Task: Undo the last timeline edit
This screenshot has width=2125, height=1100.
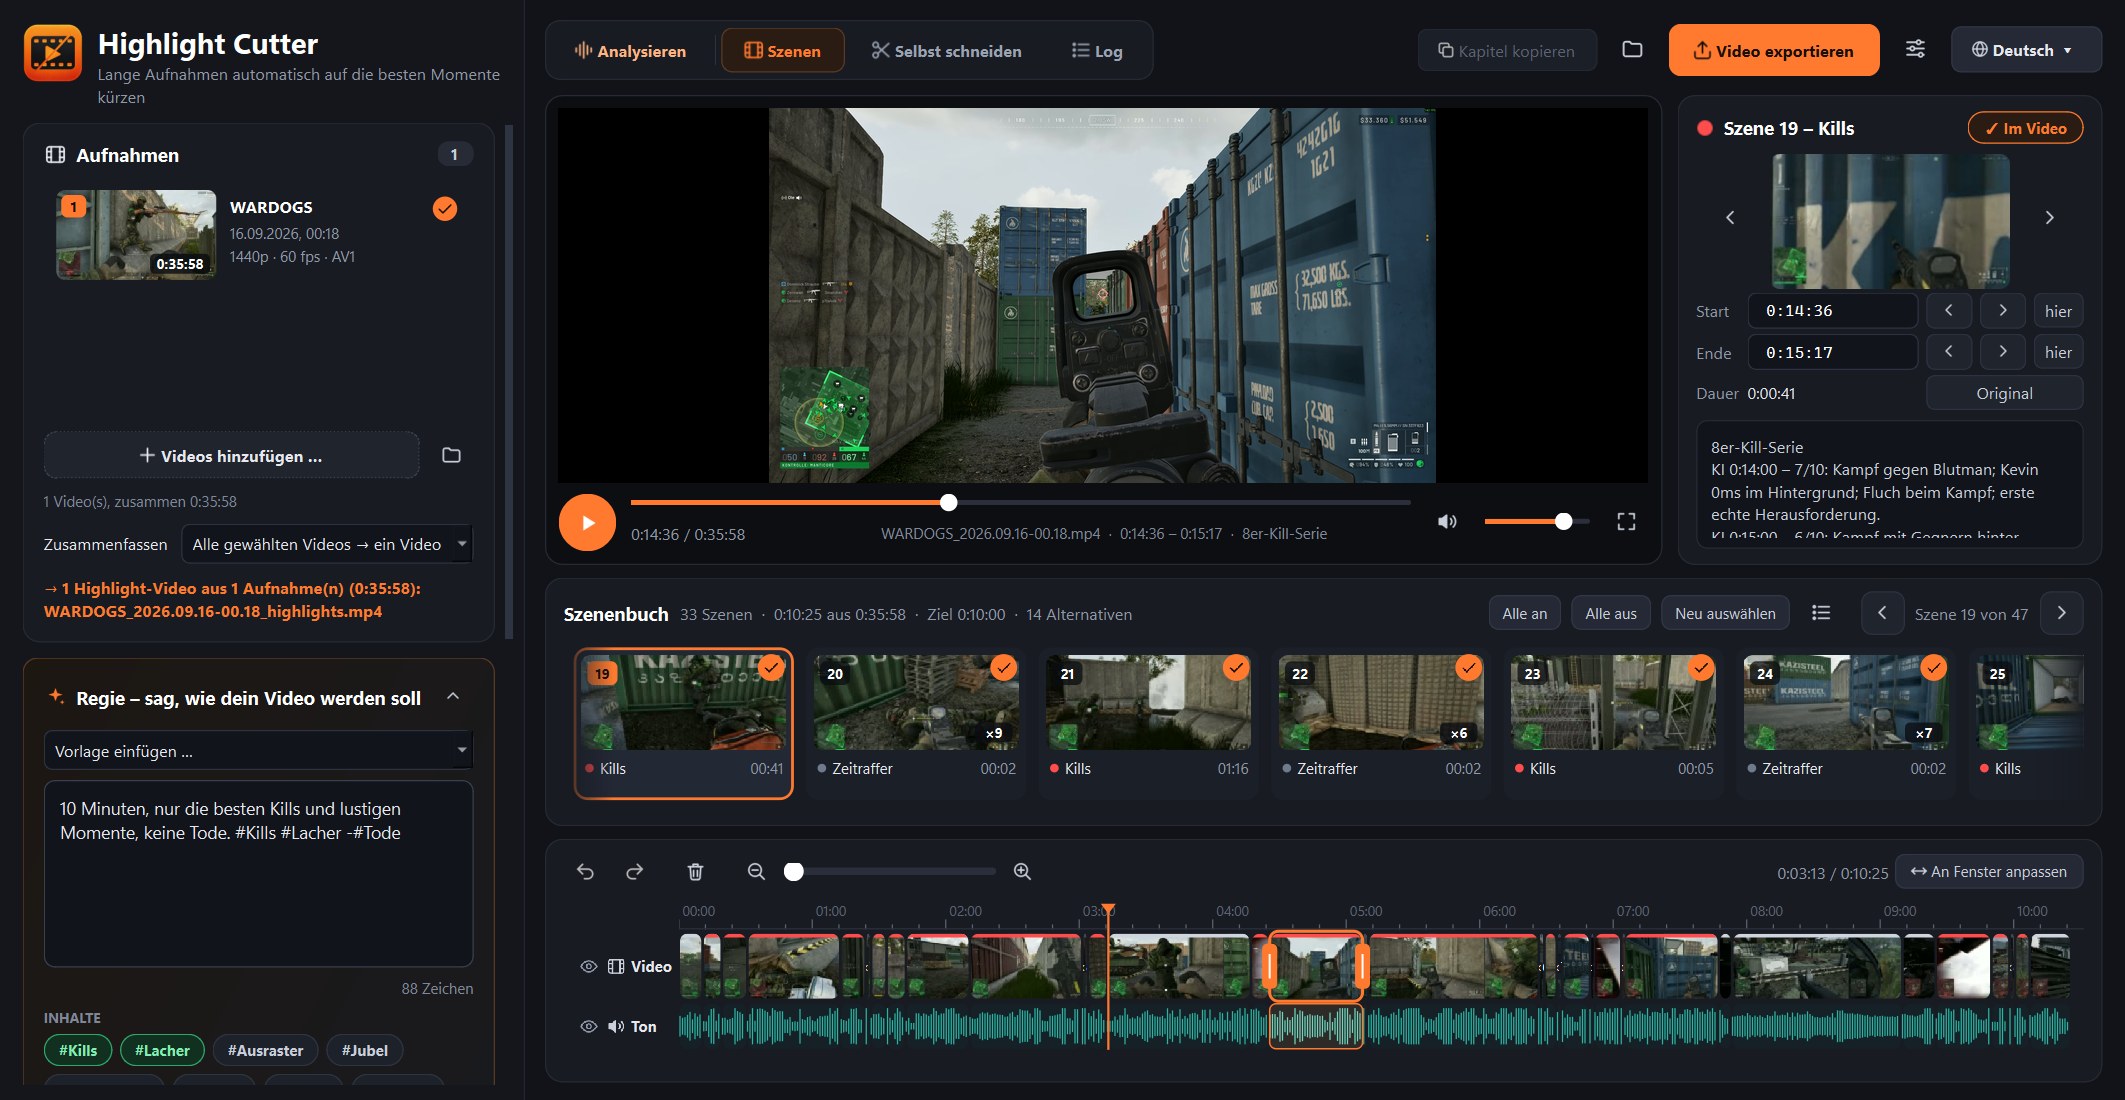Action: (x=585, y=872)
